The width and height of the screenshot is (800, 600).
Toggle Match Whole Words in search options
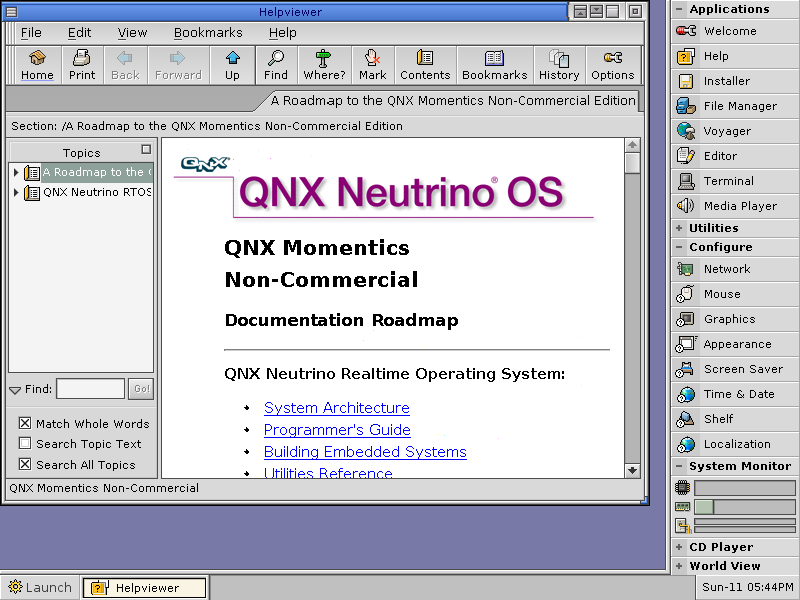[x=25, y=423]
